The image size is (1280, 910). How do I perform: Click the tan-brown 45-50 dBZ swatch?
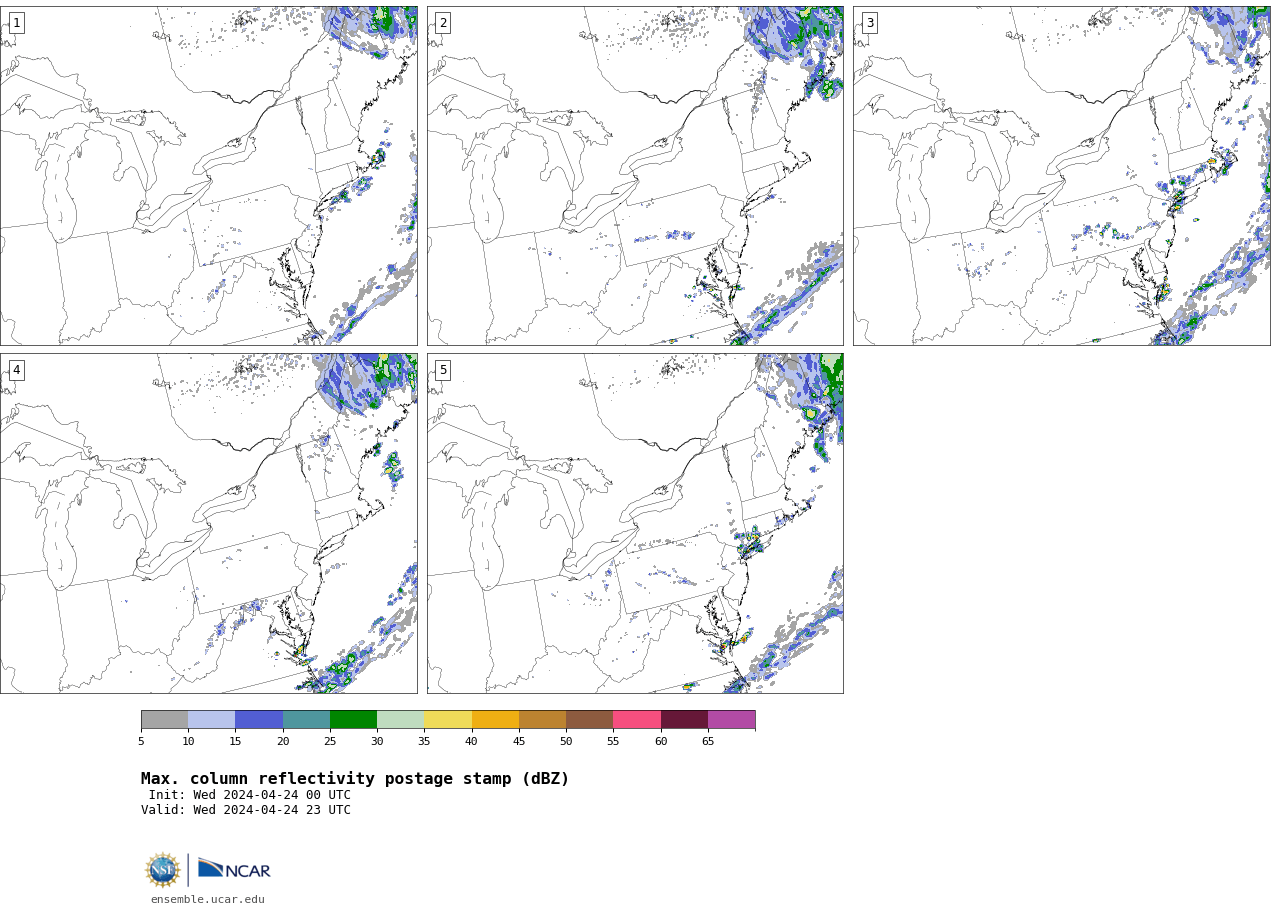coord(542,720)
